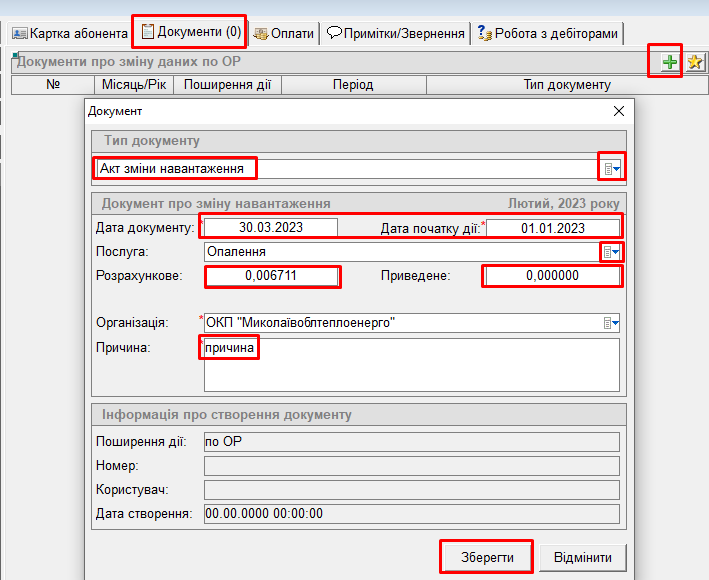709x580 pixels.
Task: Open the Документи (0) tab
Action: tap(191, 32)
